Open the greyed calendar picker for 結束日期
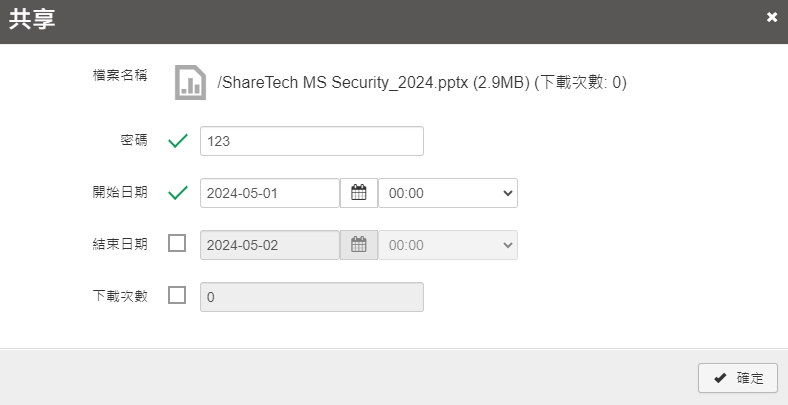The image size is (788, 405). tap(359, 245)
